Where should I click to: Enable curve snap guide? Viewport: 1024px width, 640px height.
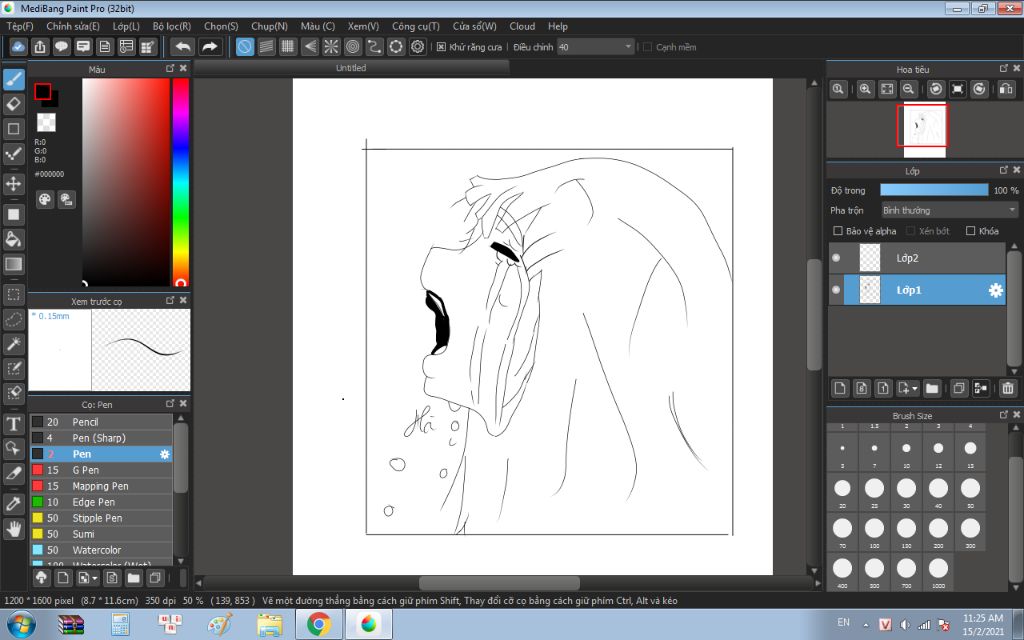(x=374, y=47)
